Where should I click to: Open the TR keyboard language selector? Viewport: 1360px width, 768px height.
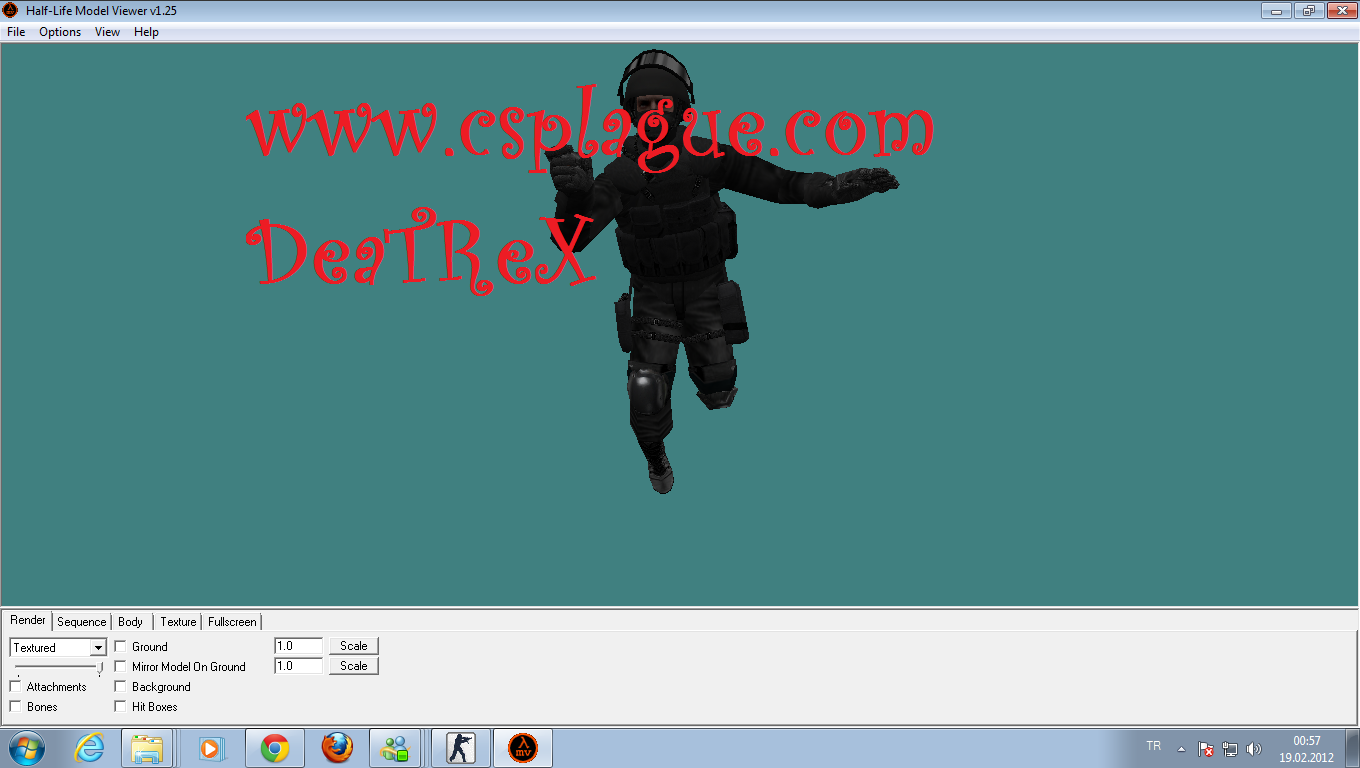[x=1152, y=746]
